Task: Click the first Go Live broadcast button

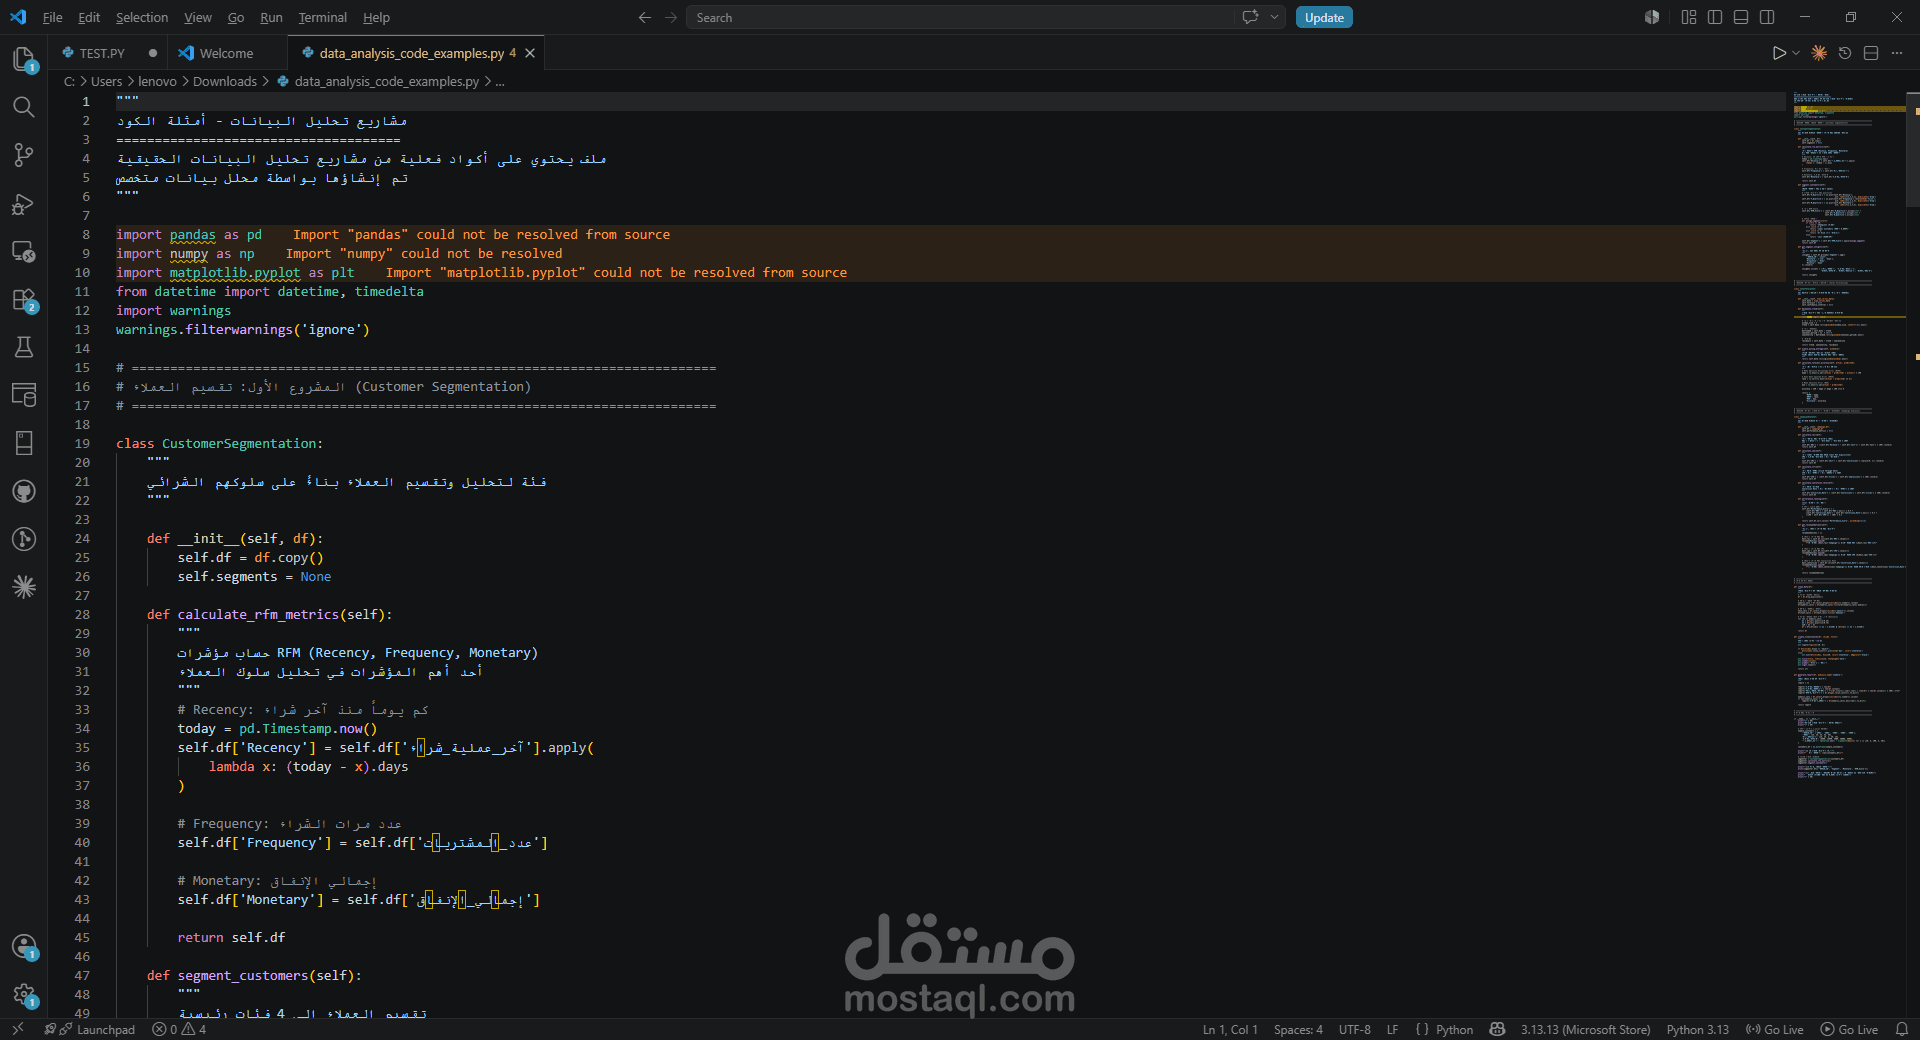Action: click(1774, 1029)
